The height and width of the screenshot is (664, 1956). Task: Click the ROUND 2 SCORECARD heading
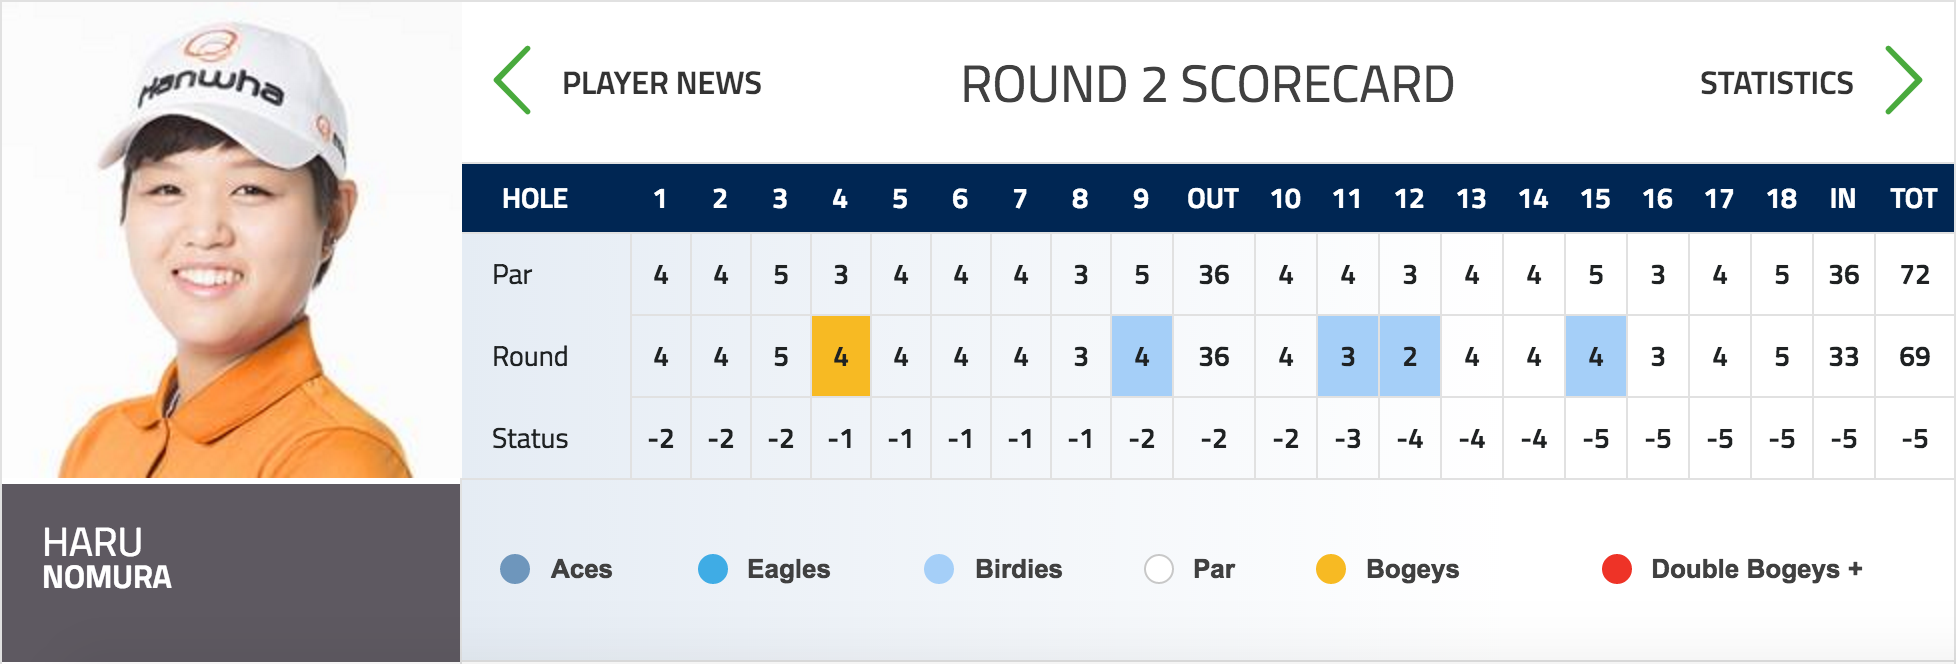pyautogui.click(x=1207, y=84)
